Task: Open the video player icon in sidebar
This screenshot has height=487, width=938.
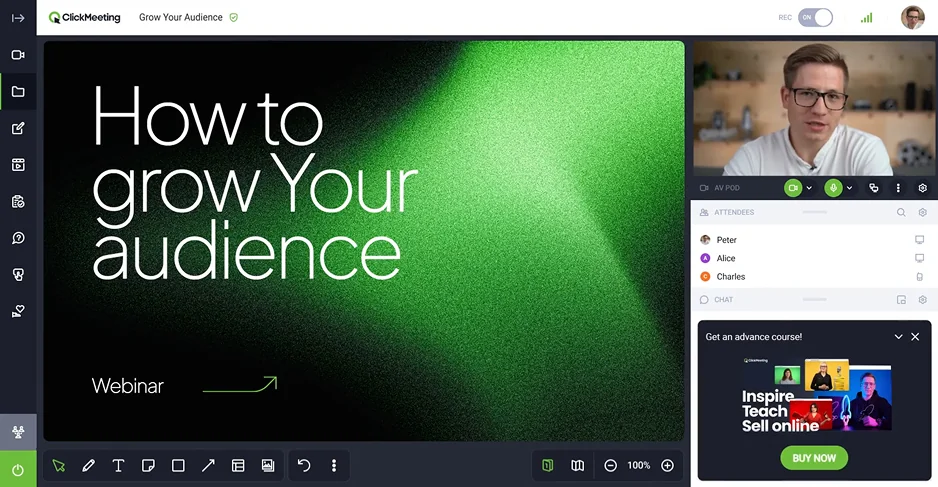Action: [18, 165]
